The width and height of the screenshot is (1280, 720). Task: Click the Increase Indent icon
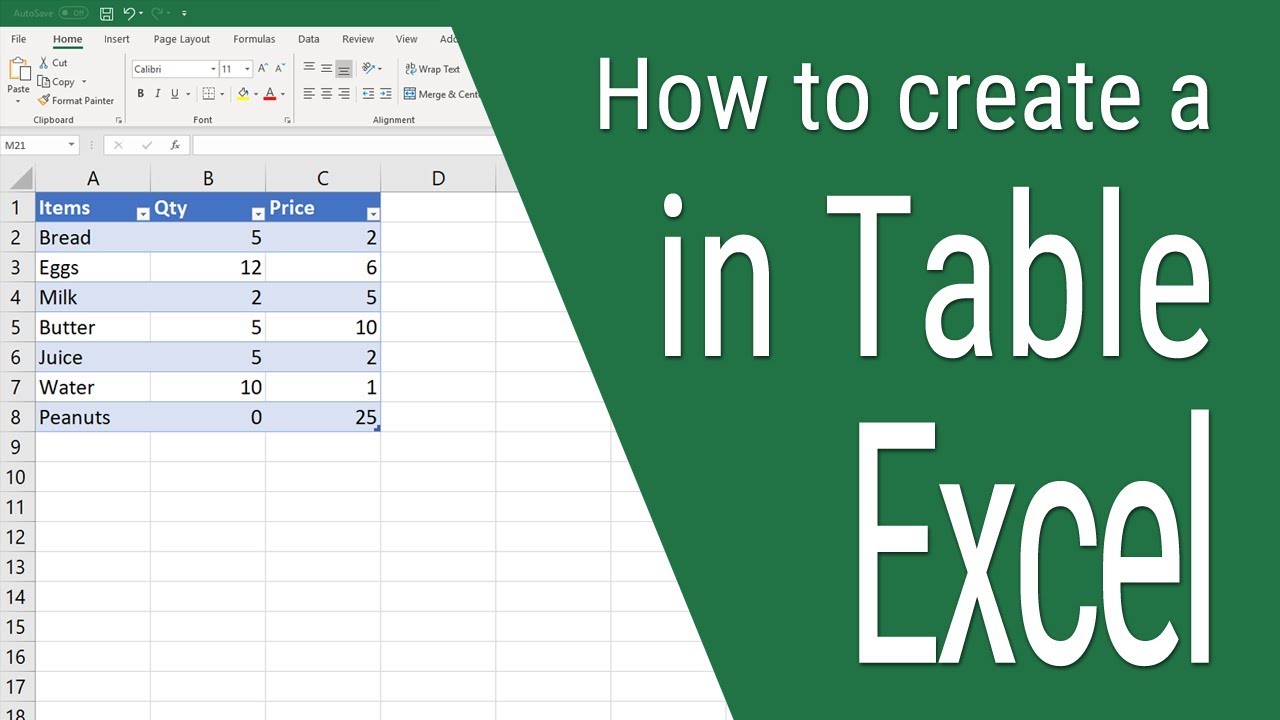click(x=386, y=94)
